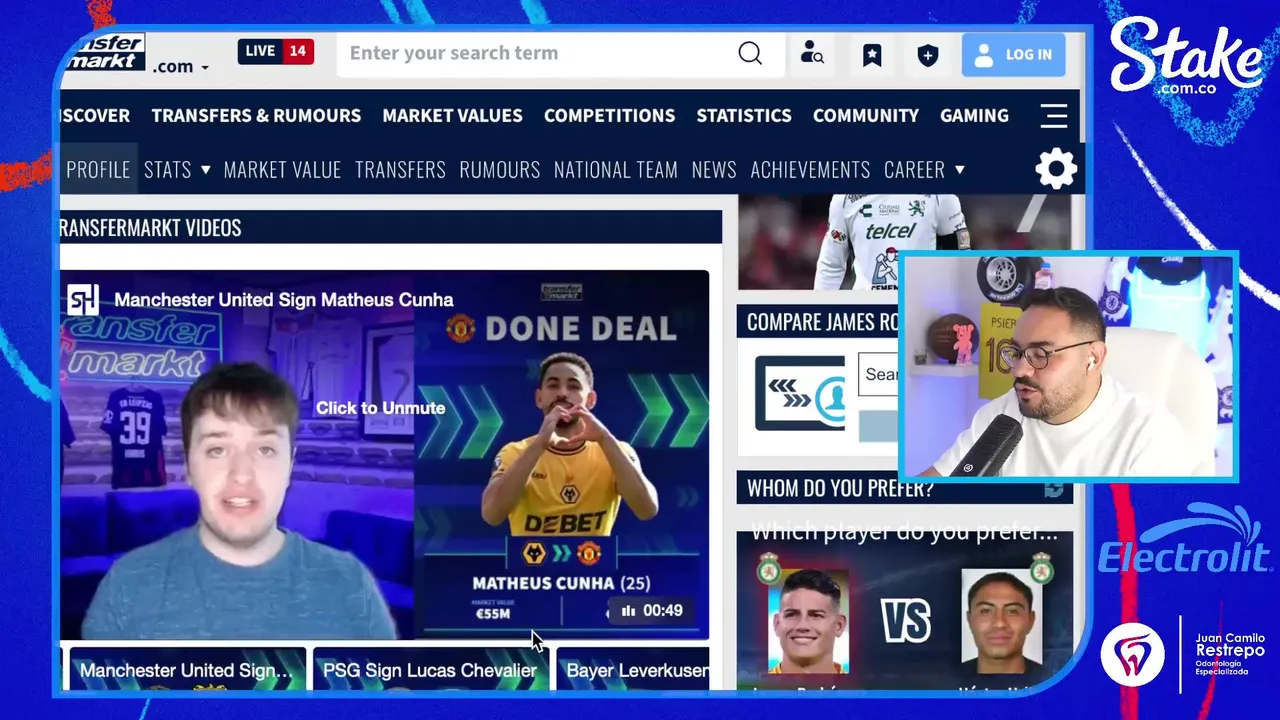Refresh the Whom do you prefer poll
1280x720 pixels.
(x=1054, y=489)
